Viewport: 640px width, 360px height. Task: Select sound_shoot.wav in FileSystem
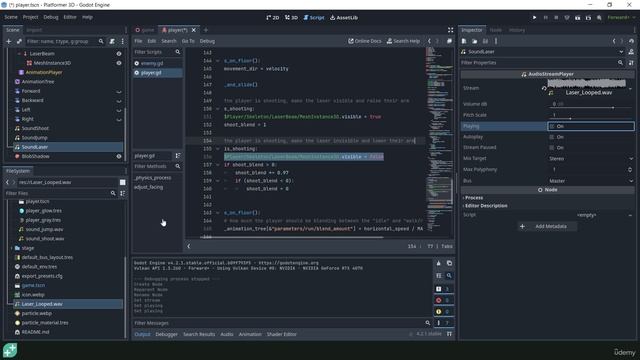(x=45, y=239)
